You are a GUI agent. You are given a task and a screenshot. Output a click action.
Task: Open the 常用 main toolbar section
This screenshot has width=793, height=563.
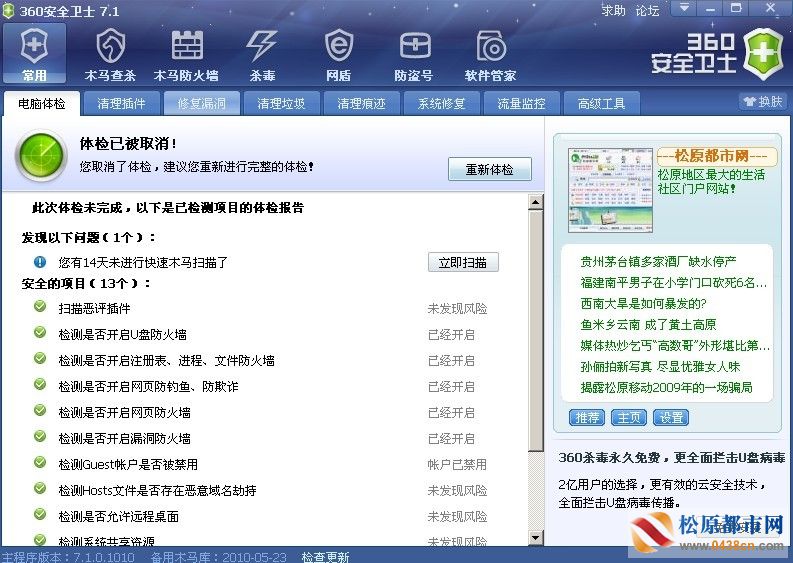pos(34,54)
